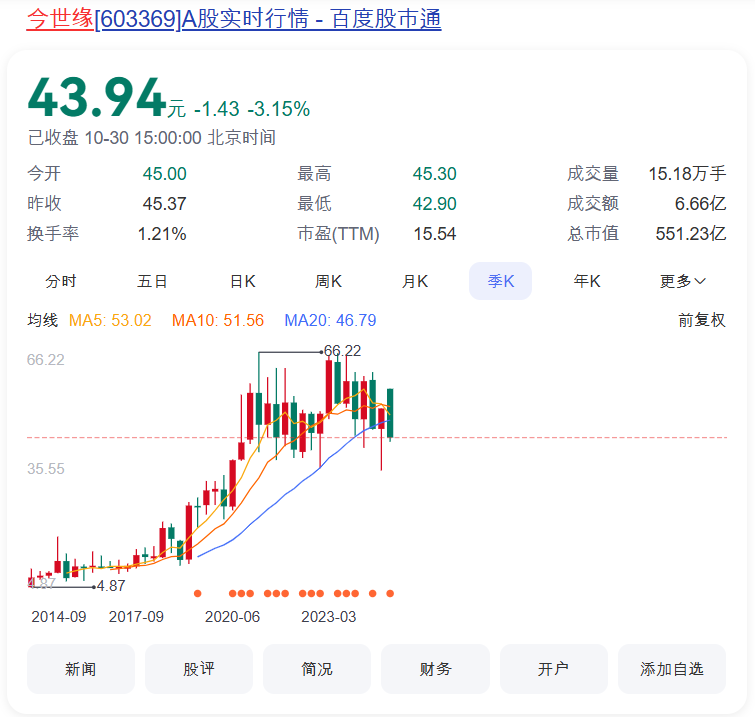
Task: Click the first orange event dot under chart
Action: [197, 593]
